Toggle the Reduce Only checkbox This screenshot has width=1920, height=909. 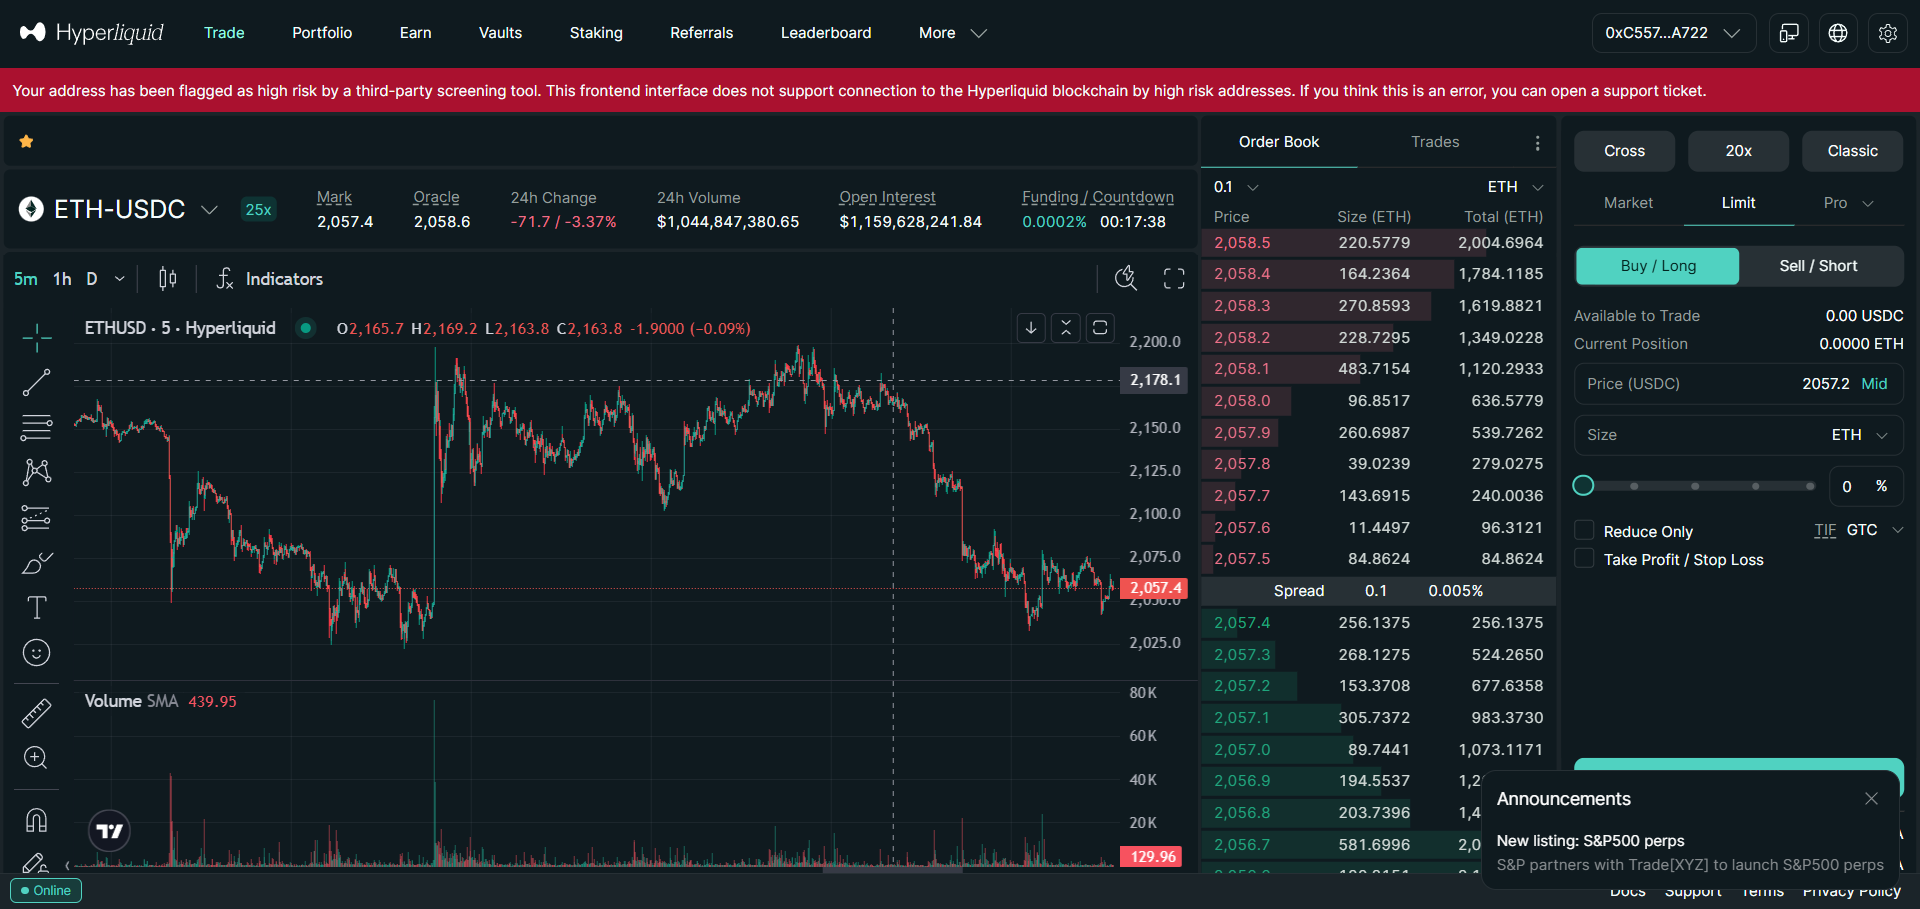point(1584,530)
